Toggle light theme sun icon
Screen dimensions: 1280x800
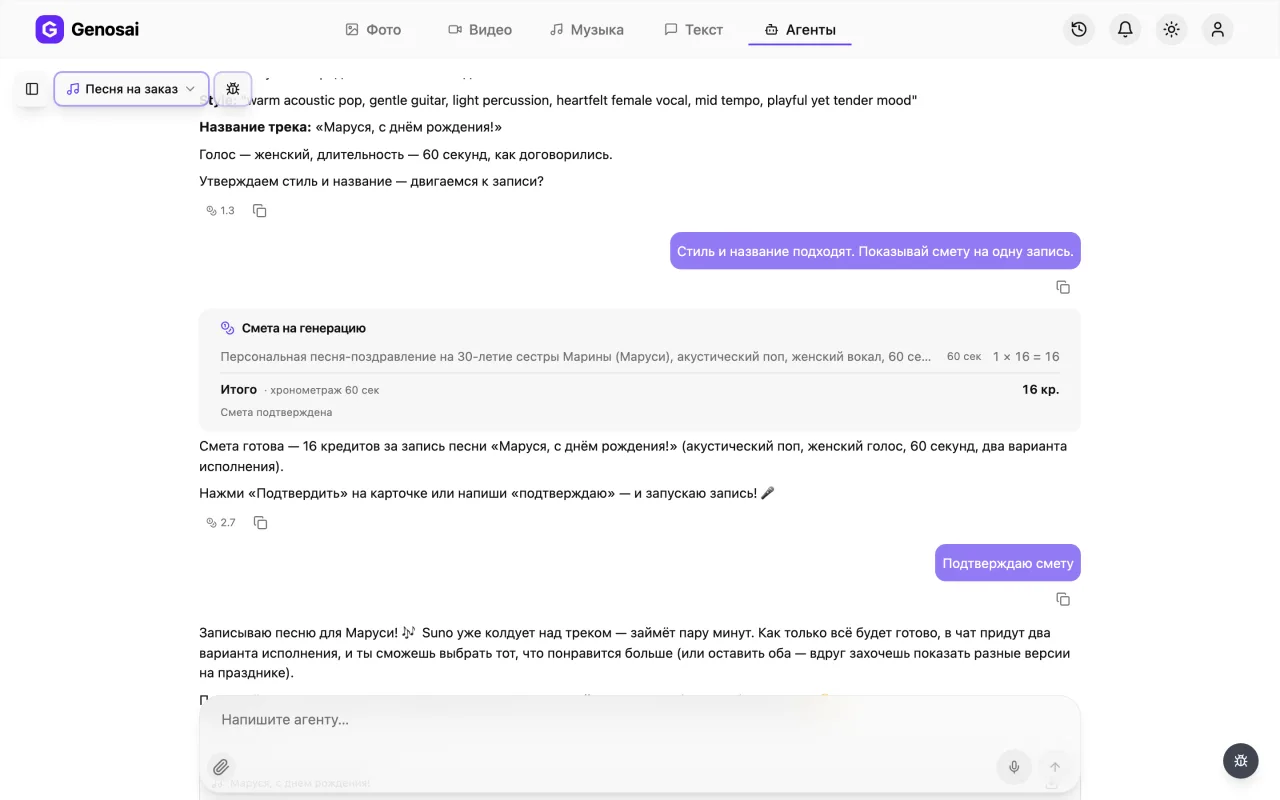(x=1171, y=30)
